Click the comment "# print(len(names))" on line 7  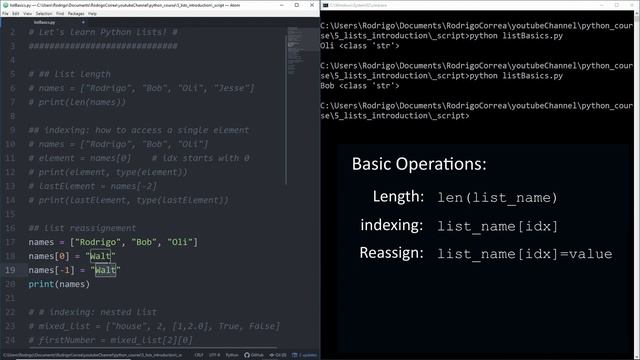point(77,102)
